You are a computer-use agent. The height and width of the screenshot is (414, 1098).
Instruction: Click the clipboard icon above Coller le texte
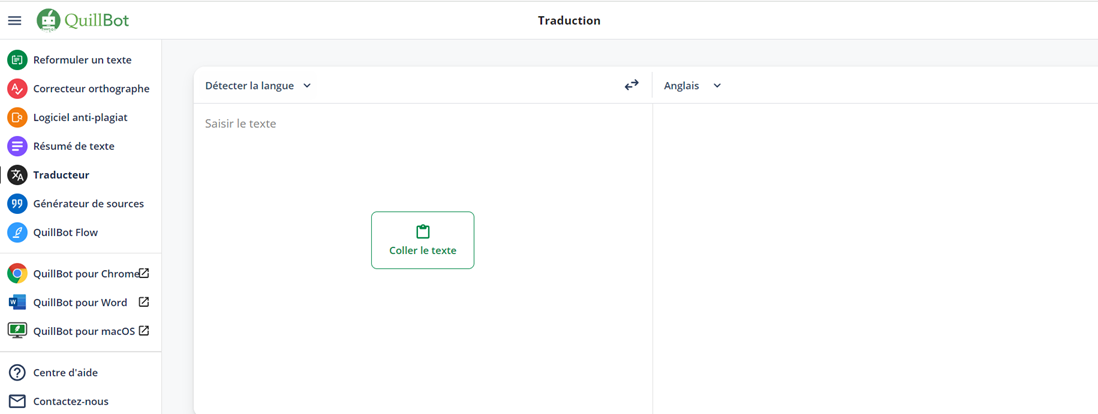pos(422,232)
